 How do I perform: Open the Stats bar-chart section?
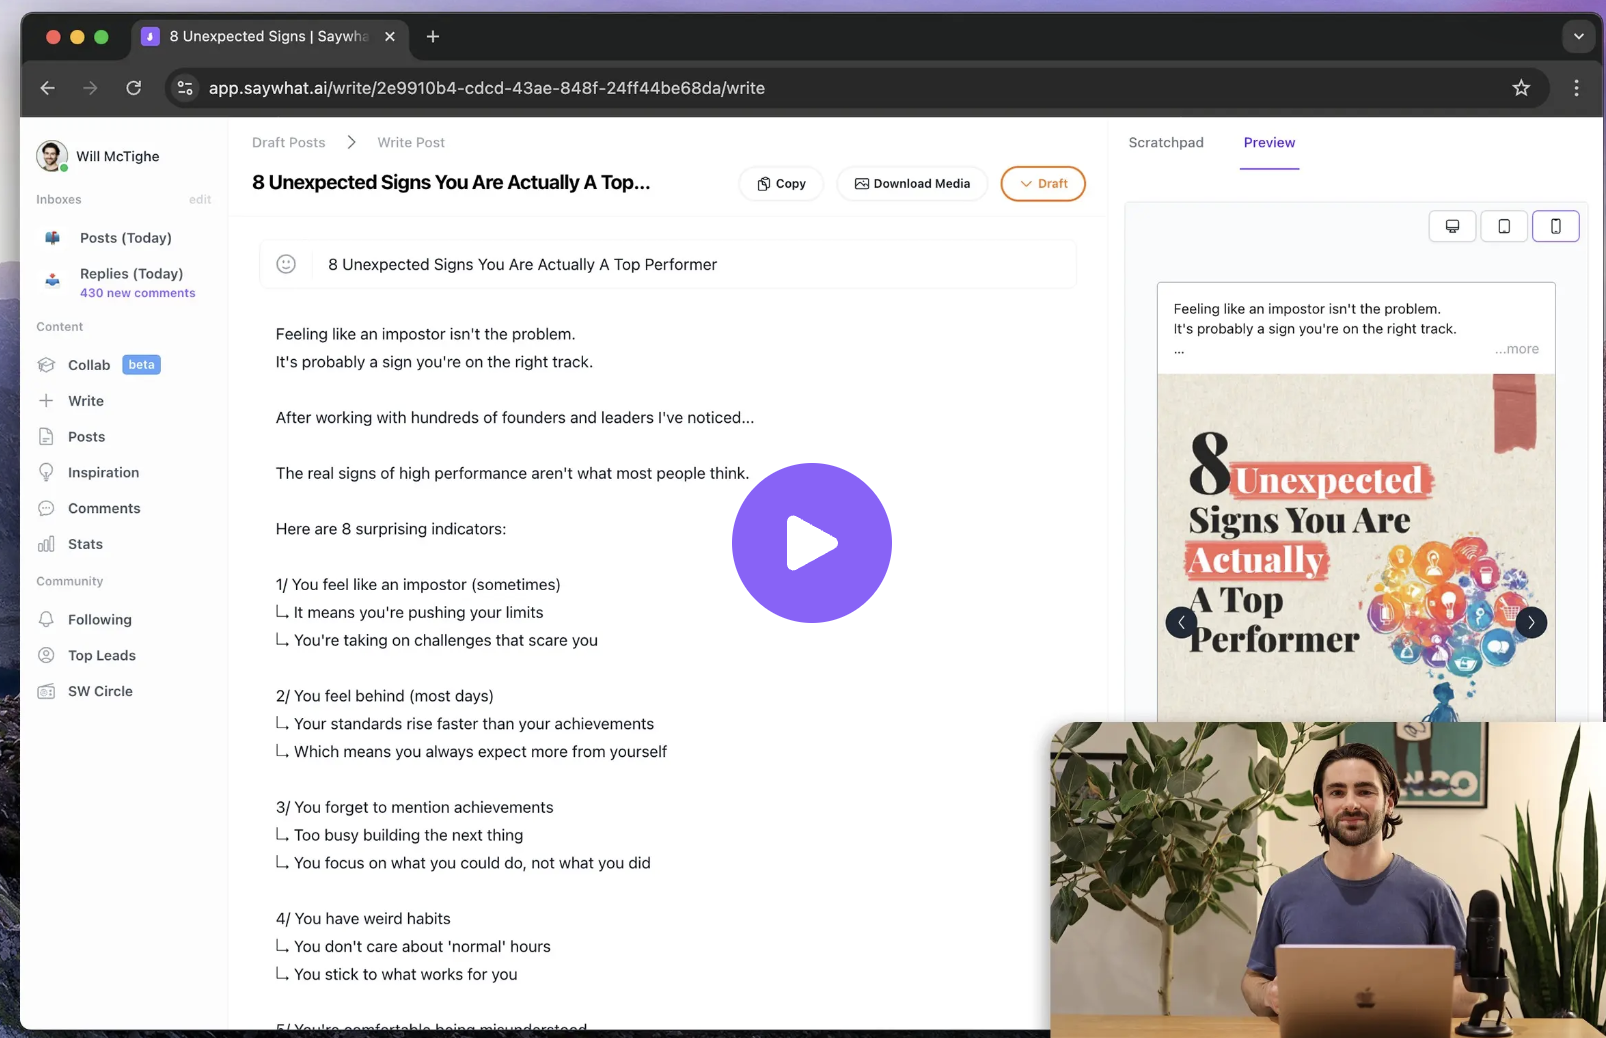(47, 544)
